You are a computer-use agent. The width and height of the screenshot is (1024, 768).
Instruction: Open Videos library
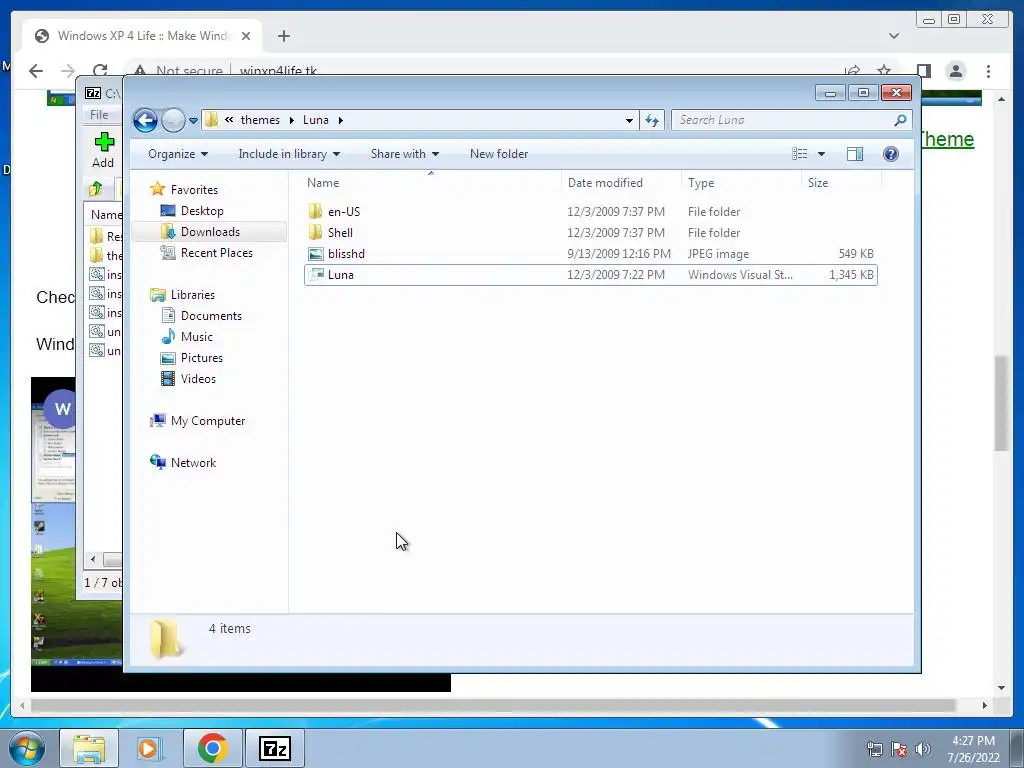(x=198, y=379)
